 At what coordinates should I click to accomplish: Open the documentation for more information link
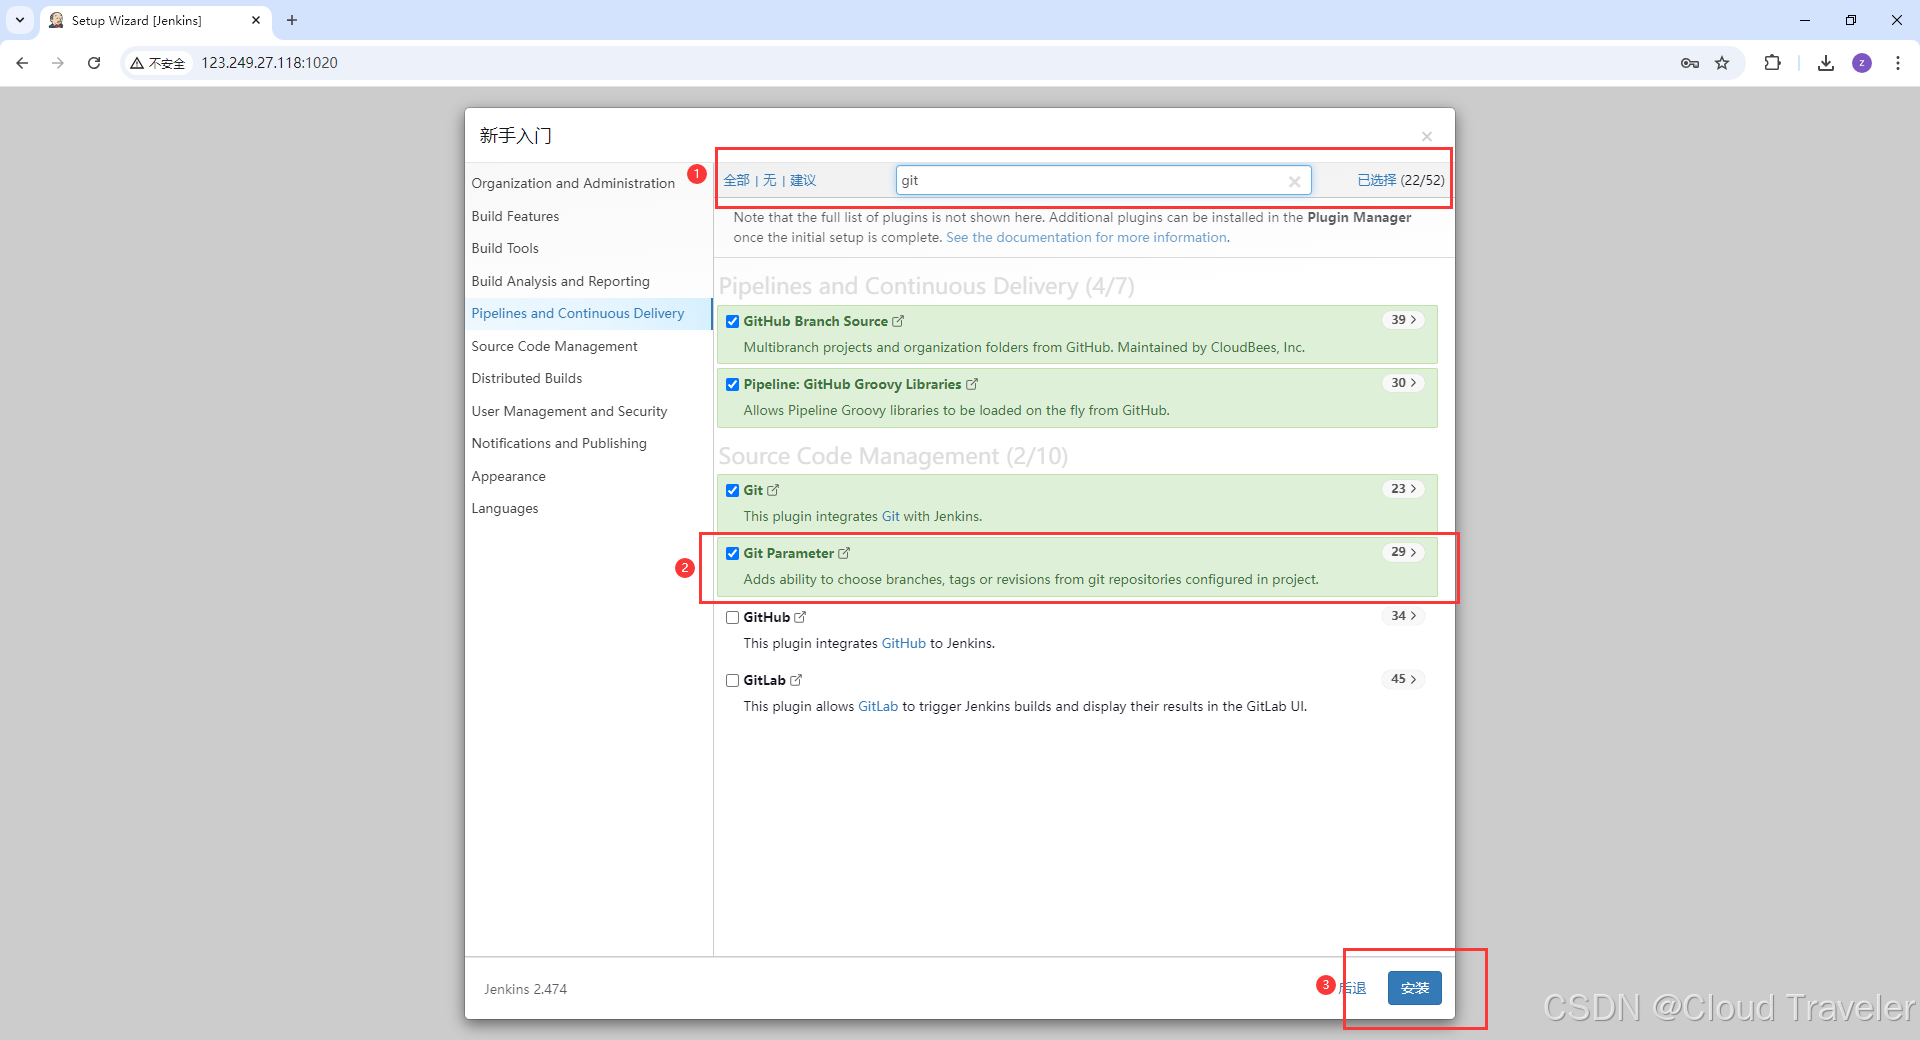1087,237
